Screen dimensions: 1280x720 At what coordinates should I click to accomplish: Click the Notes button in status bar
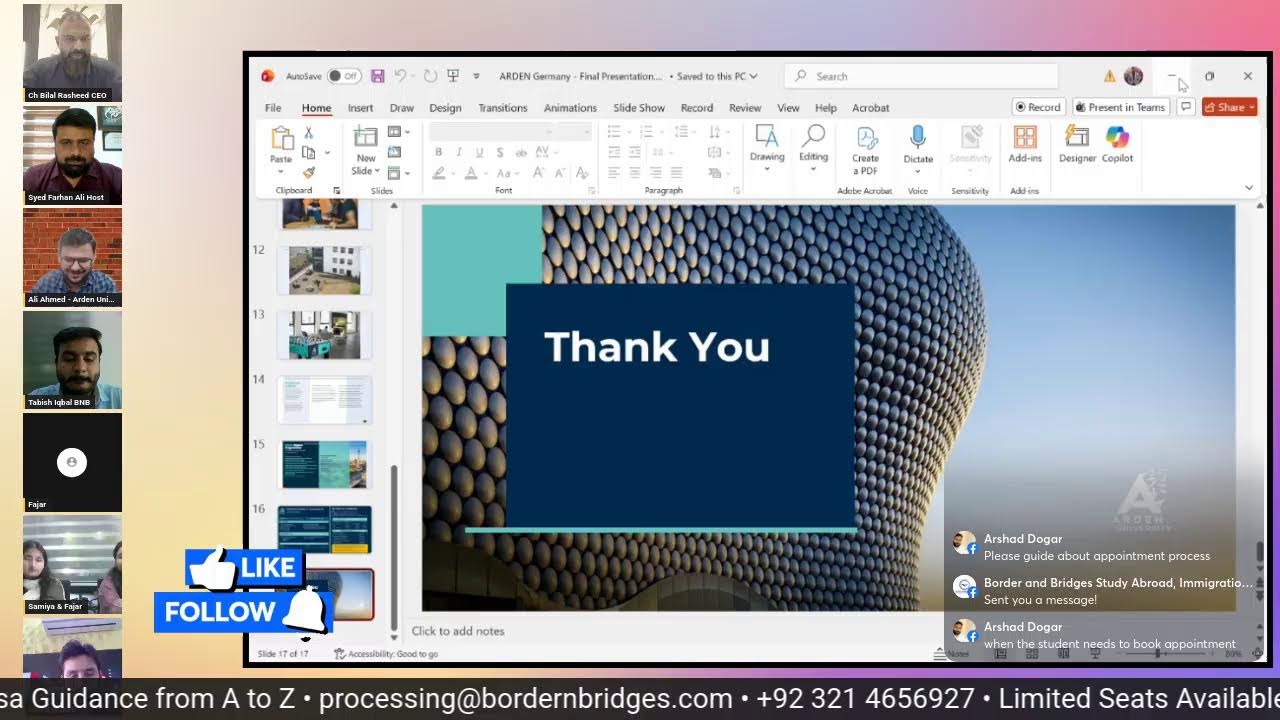pos(951,654)
